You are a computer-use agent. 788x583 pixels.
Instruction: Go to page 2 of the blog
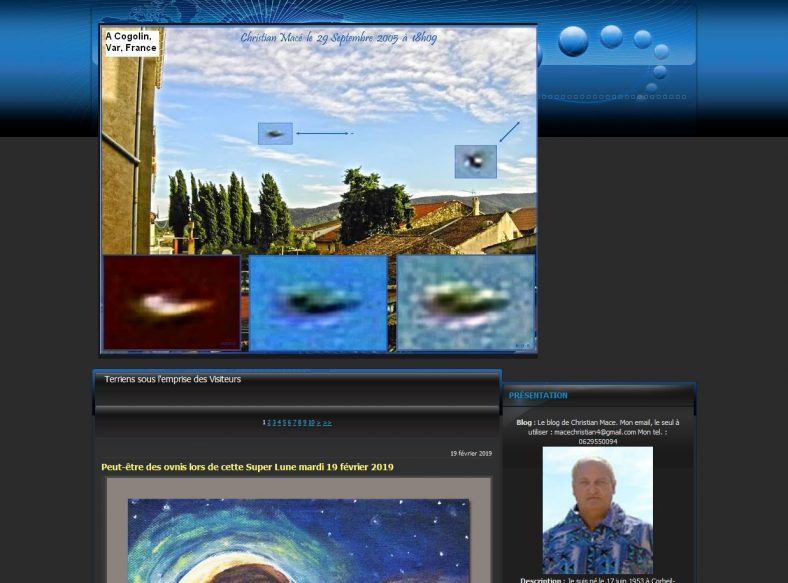(x=269, y=423)
